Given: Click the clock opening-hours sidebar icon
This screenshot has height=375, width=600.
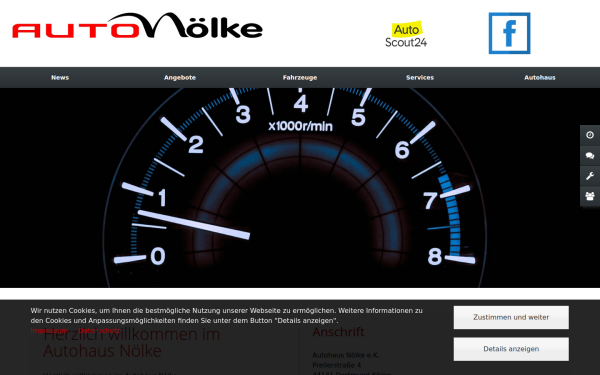Looking at the screenshot, I should tap(590, 135).
